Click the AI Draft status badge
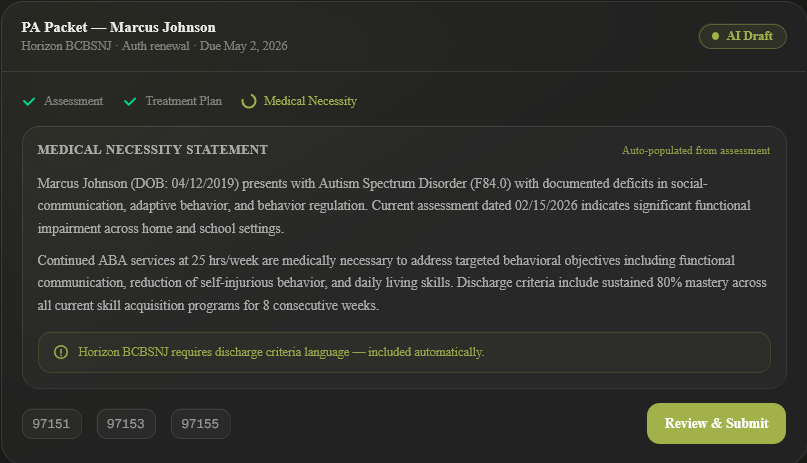This screenshot has height=463, width=807. (x=742, y=36)
